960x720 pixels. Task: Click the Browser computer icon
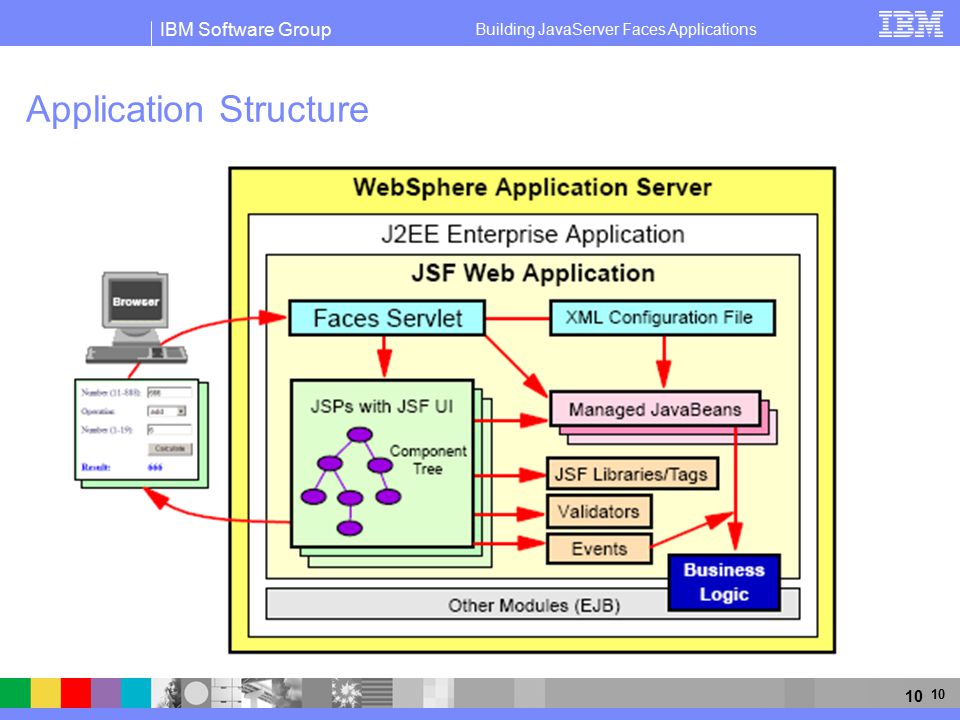tap(136, 318)
